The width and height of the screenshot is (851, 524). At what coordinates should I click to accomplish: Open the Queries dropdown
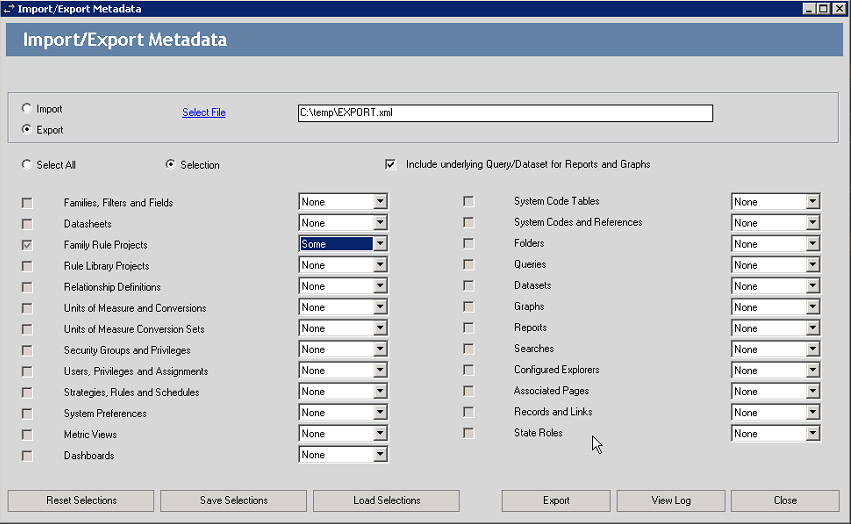point(776,265)
